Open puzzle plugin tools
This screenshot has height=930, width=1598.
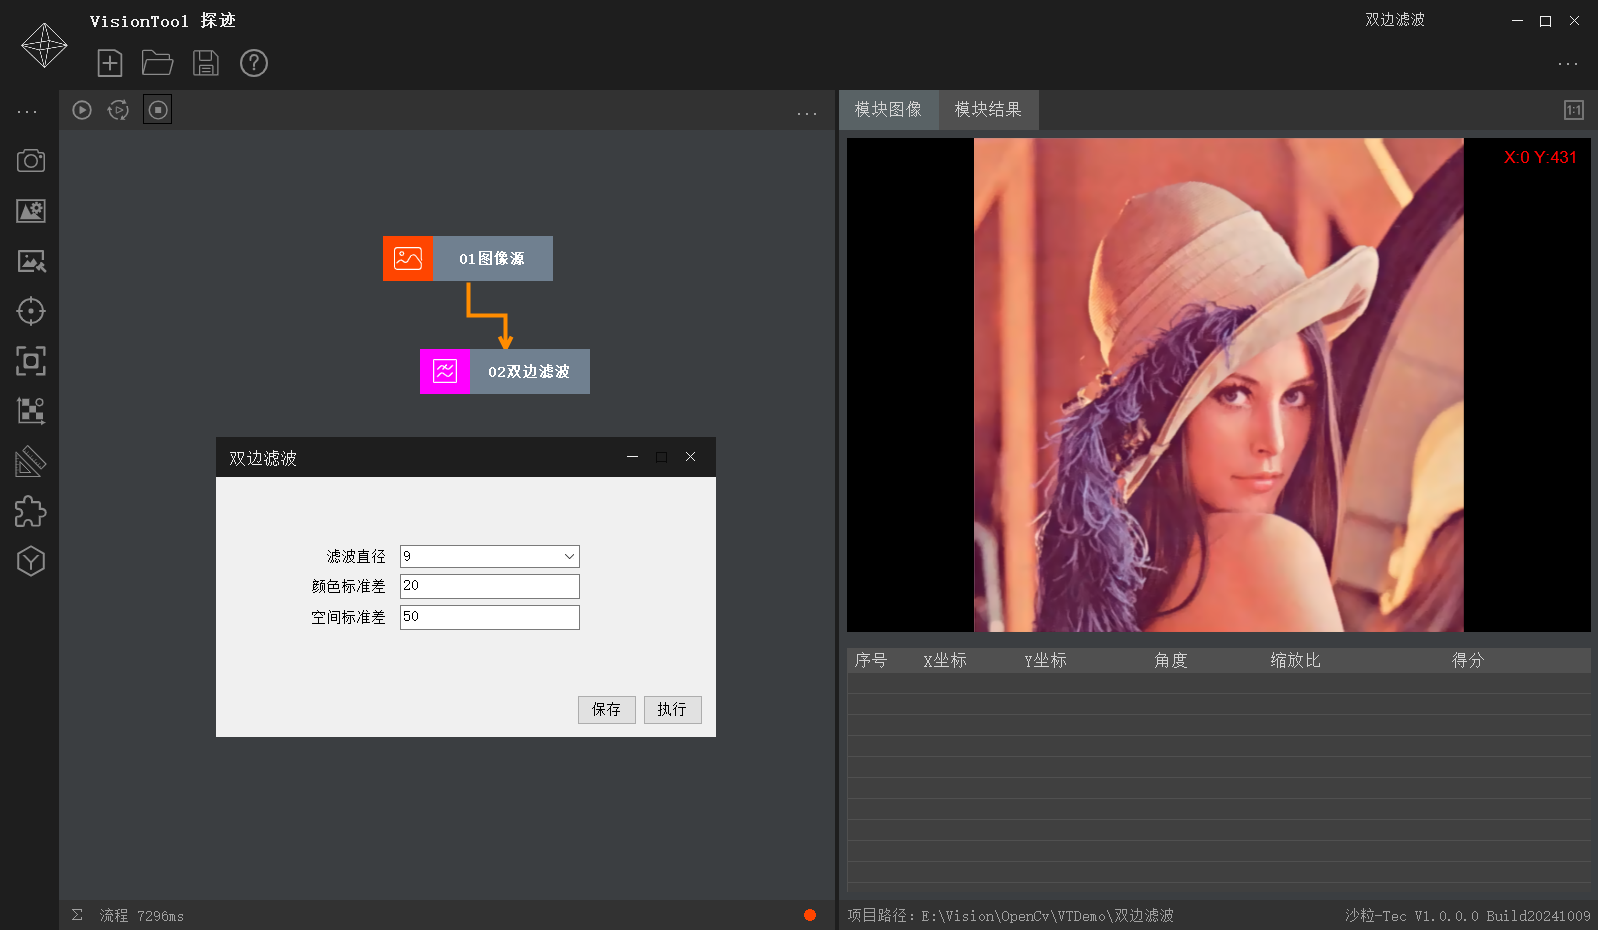(x=31, y=511)
